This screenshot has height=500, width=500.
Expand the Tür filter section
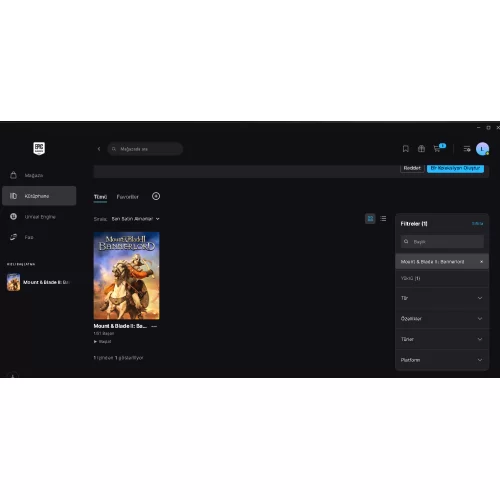[442, 298]
